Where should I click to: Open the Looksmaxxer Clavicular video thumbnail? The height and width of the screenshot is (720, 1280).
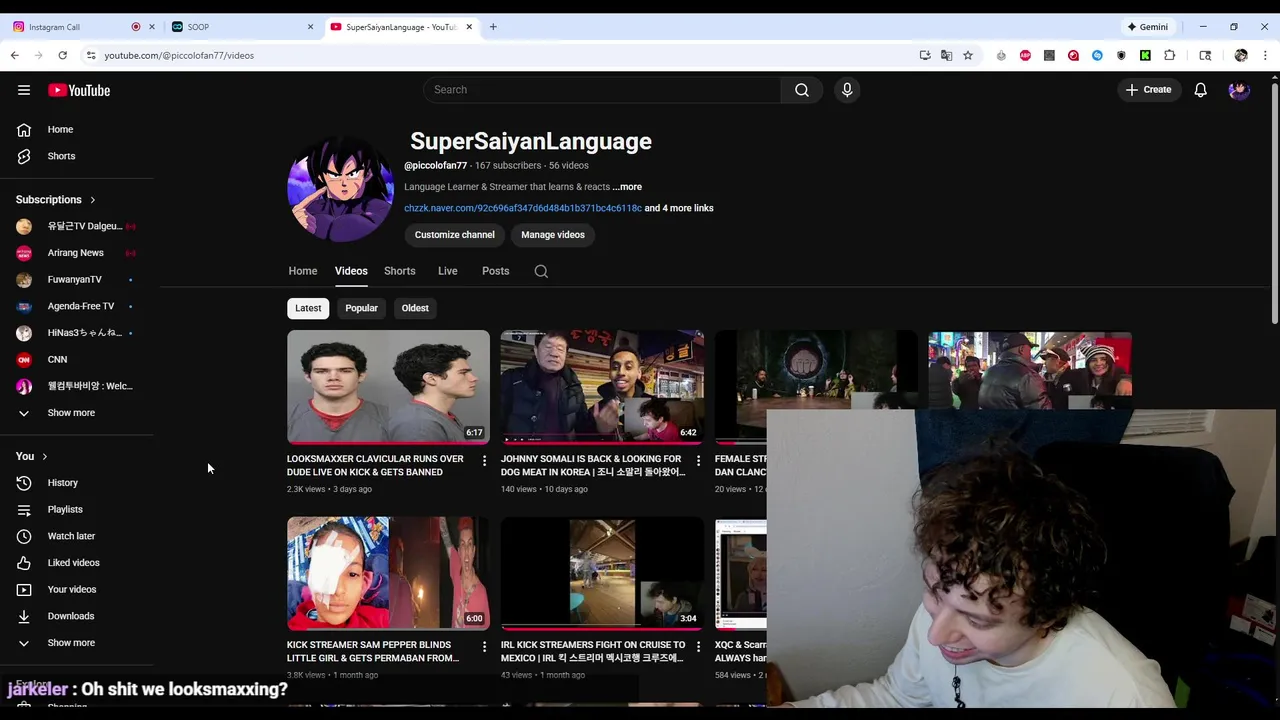click(x=388, y=387)
